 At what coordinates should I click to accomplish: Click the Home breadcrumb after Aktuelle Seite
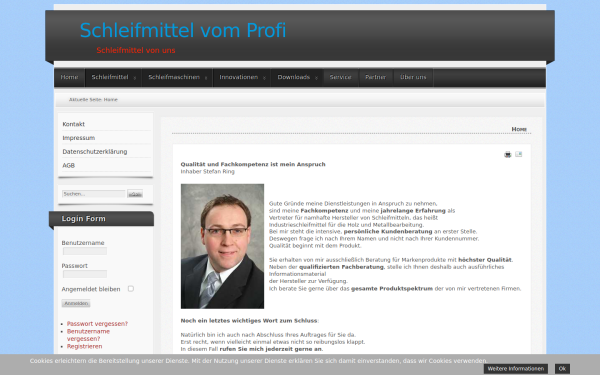point(111,99)
